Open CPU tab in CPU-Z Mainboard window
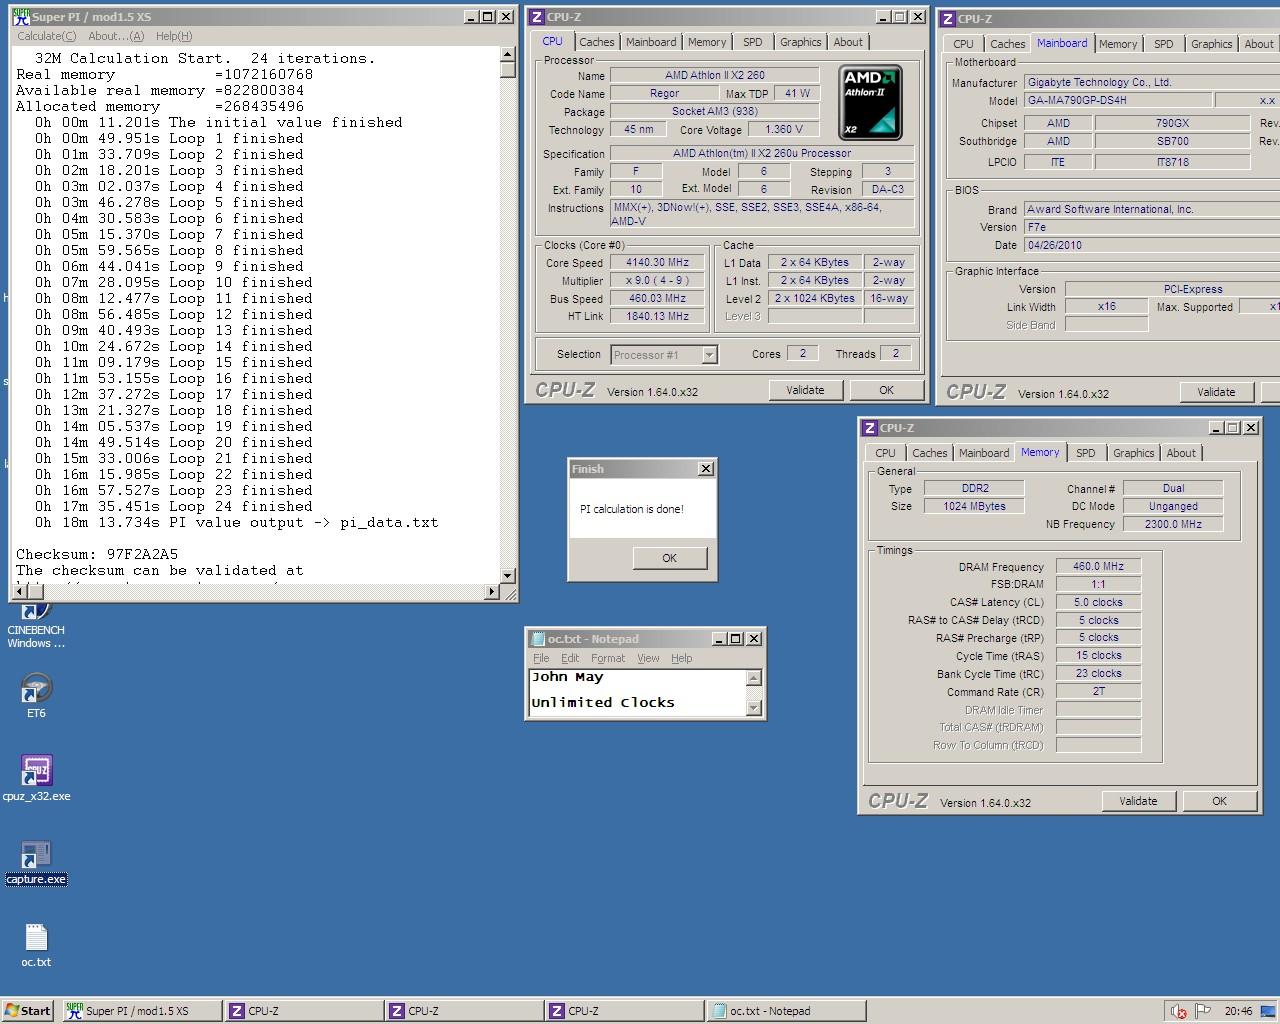This screenshot has height=1024, width=1280. tap(963, 44)
